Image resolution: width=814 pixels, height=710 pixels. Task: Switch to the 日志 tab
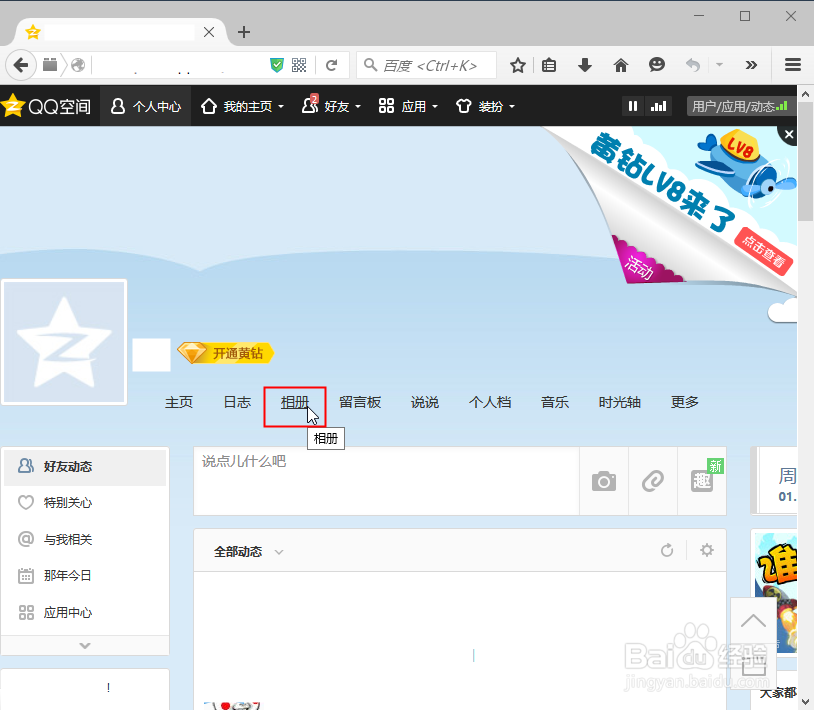tap(237, 402)
